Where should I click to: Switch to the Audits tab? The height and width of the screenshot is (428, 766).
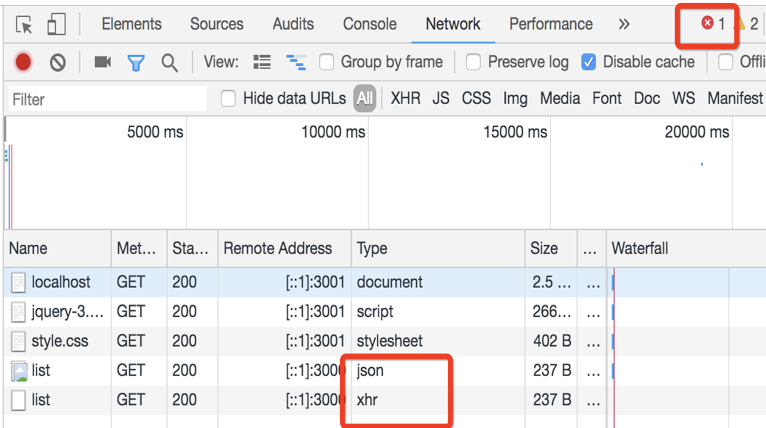293,24
